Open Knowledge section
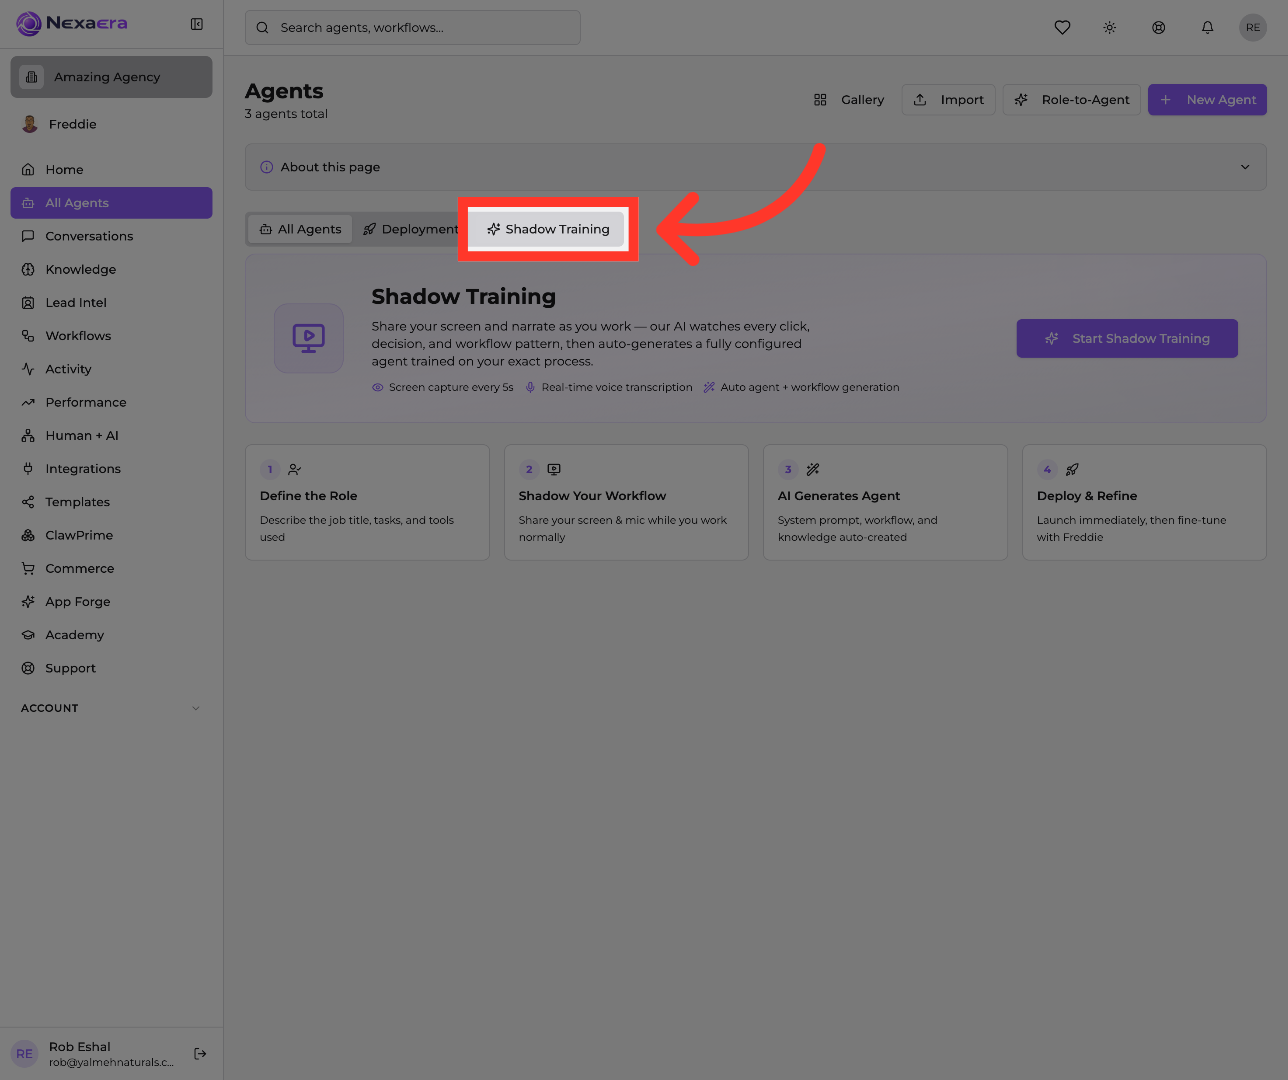The image size is (1288, 1080). pos(111,269)
